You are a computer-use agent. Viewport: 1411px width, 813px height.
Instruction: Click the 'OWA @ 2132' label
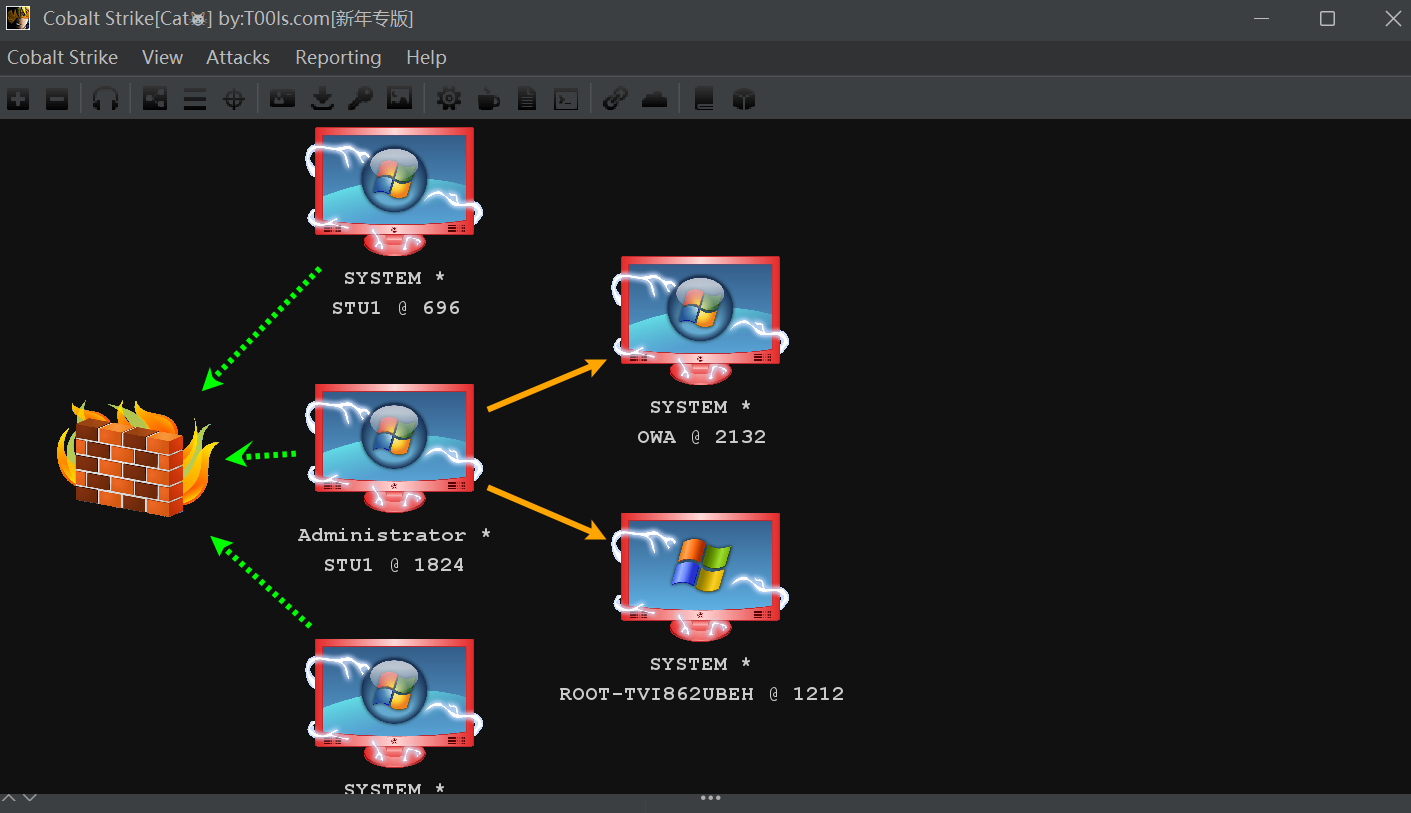(x=702, y=437)
